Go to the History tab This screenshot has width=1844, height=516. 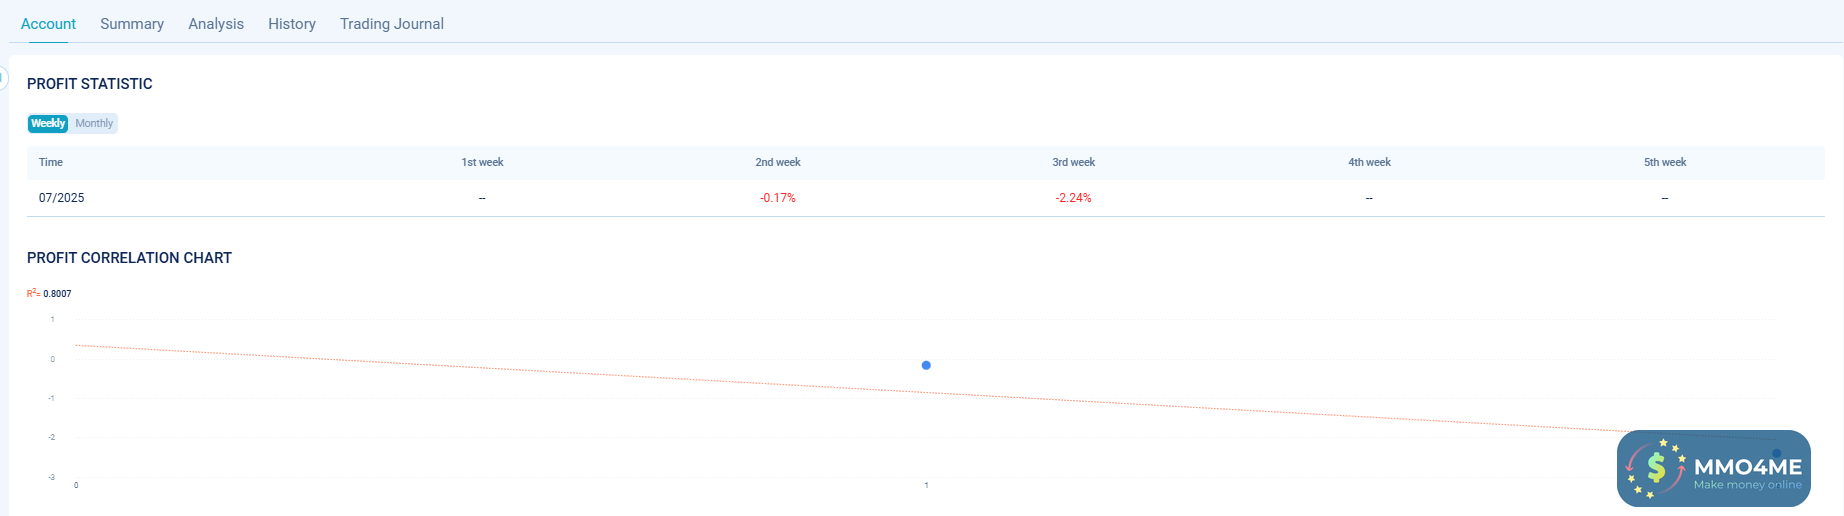tap(292, 24)
